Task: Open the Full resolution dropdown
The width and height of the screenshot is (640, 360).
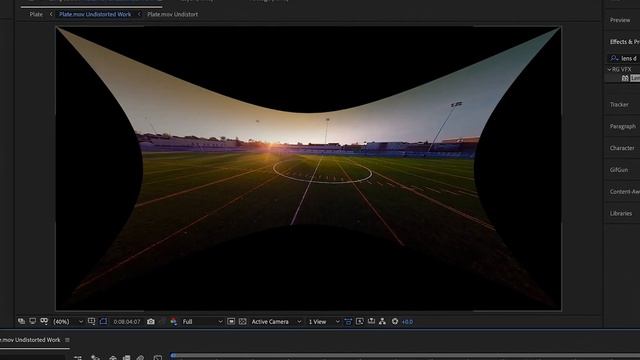Action: [x=202, y=322]
